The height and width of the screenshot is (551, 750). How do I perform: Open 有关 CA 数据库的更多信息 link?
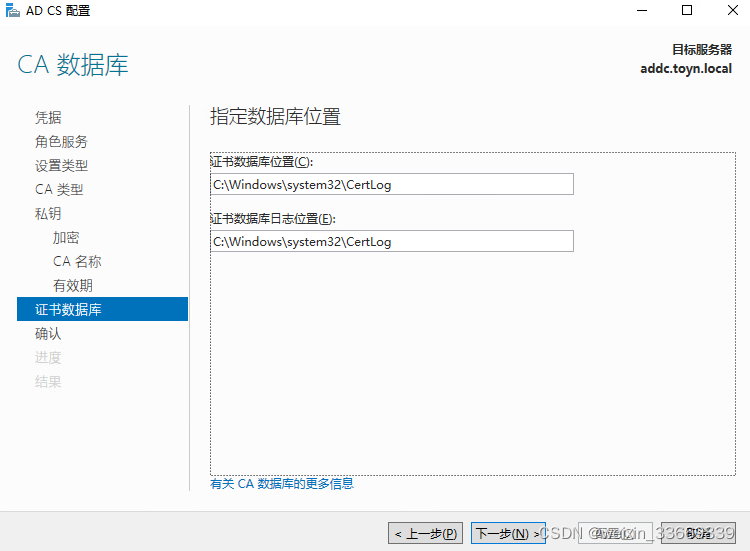click(282, 484)
